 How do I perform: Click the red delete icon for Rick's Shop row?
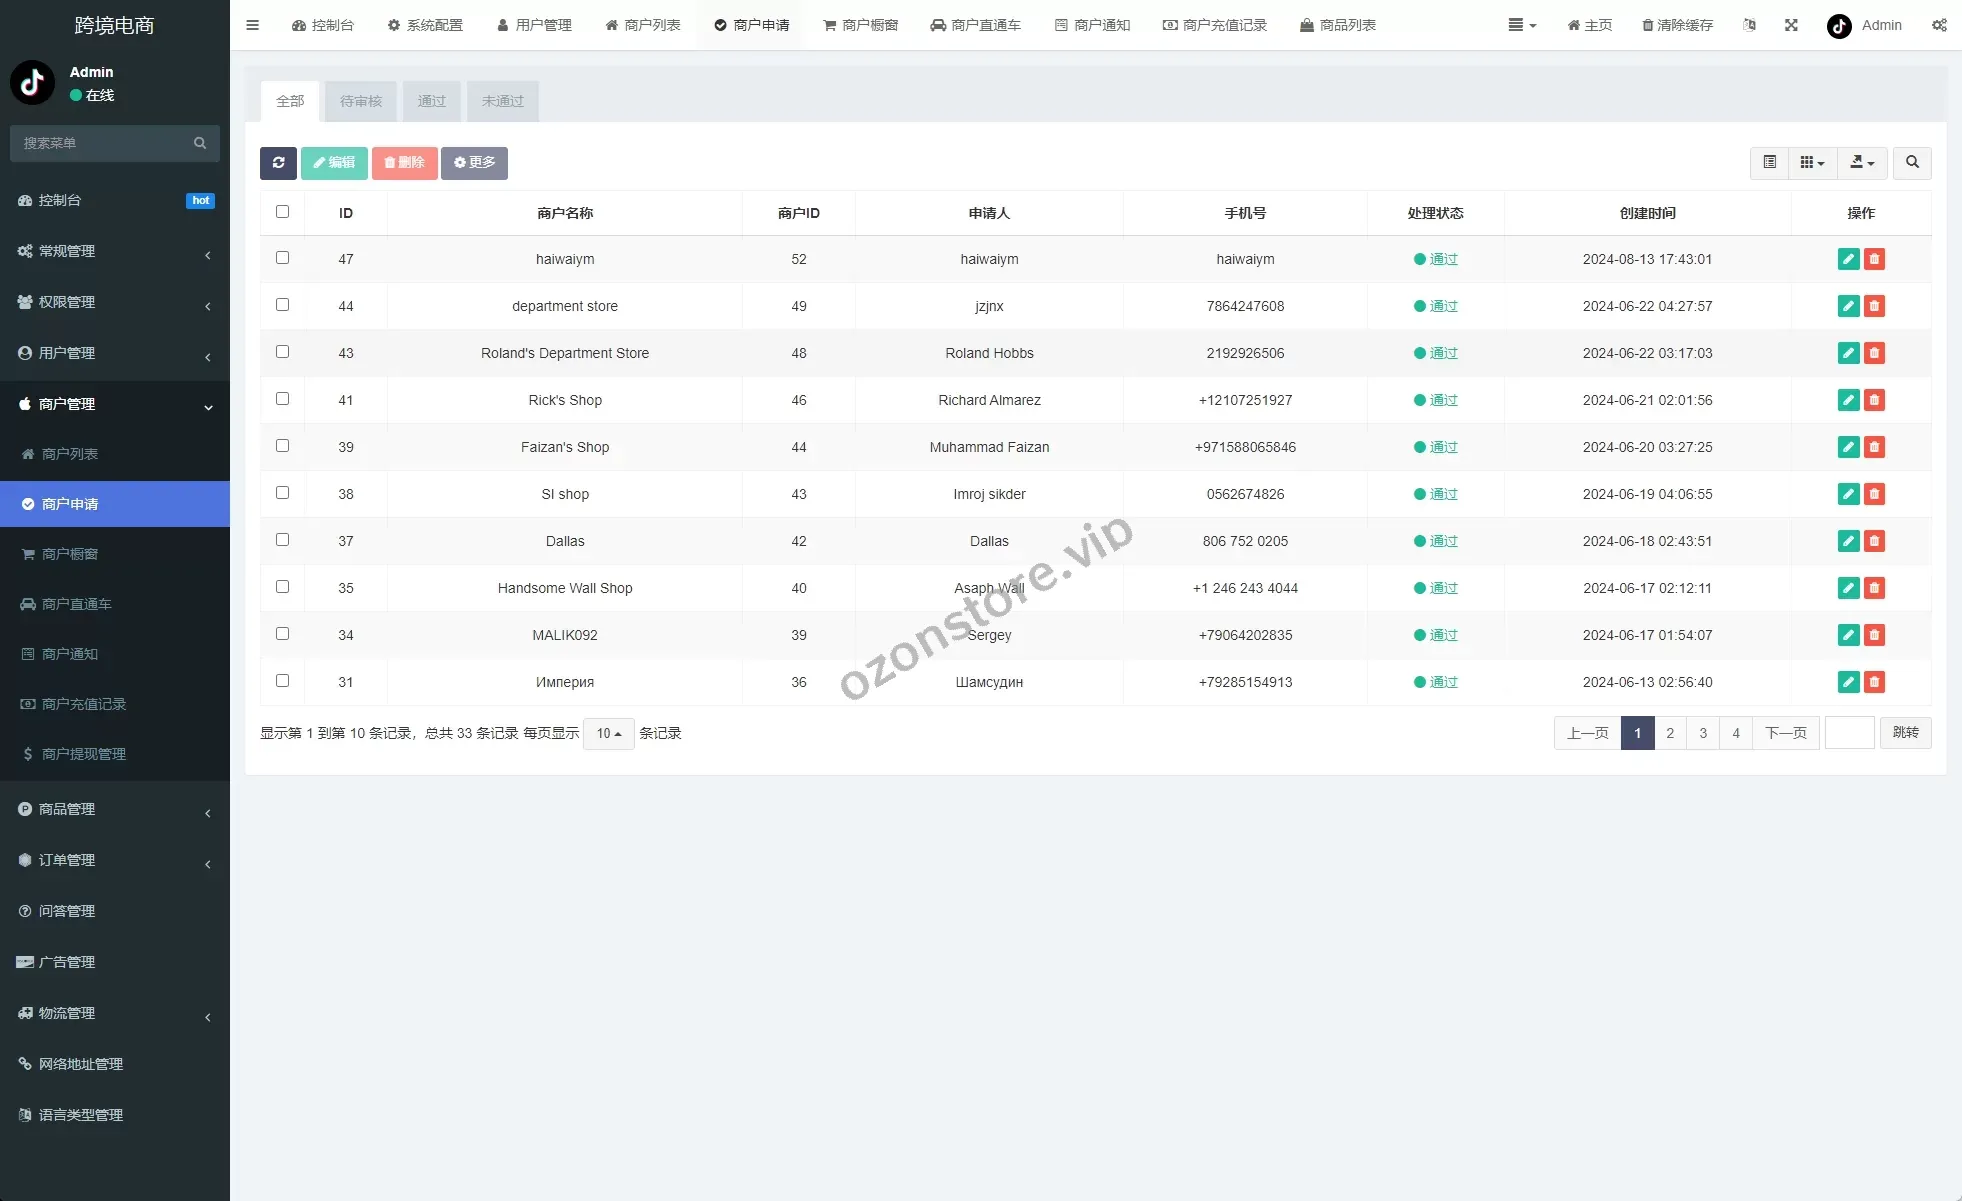pos(1874,400)
